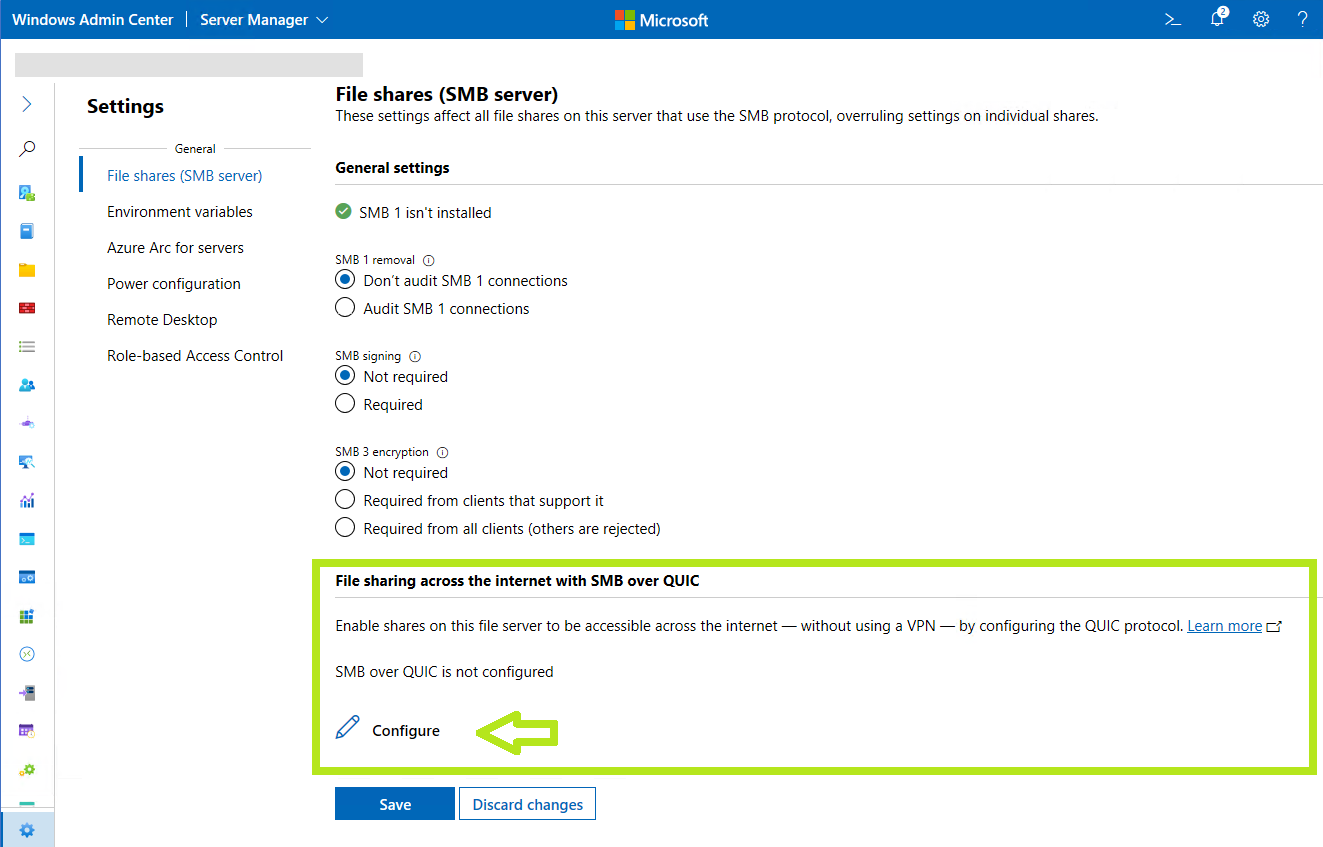Open the PowerShell tool in the sidebar
The width and height of the screenshot is (1323, 847).
click(x=27, y=539)
